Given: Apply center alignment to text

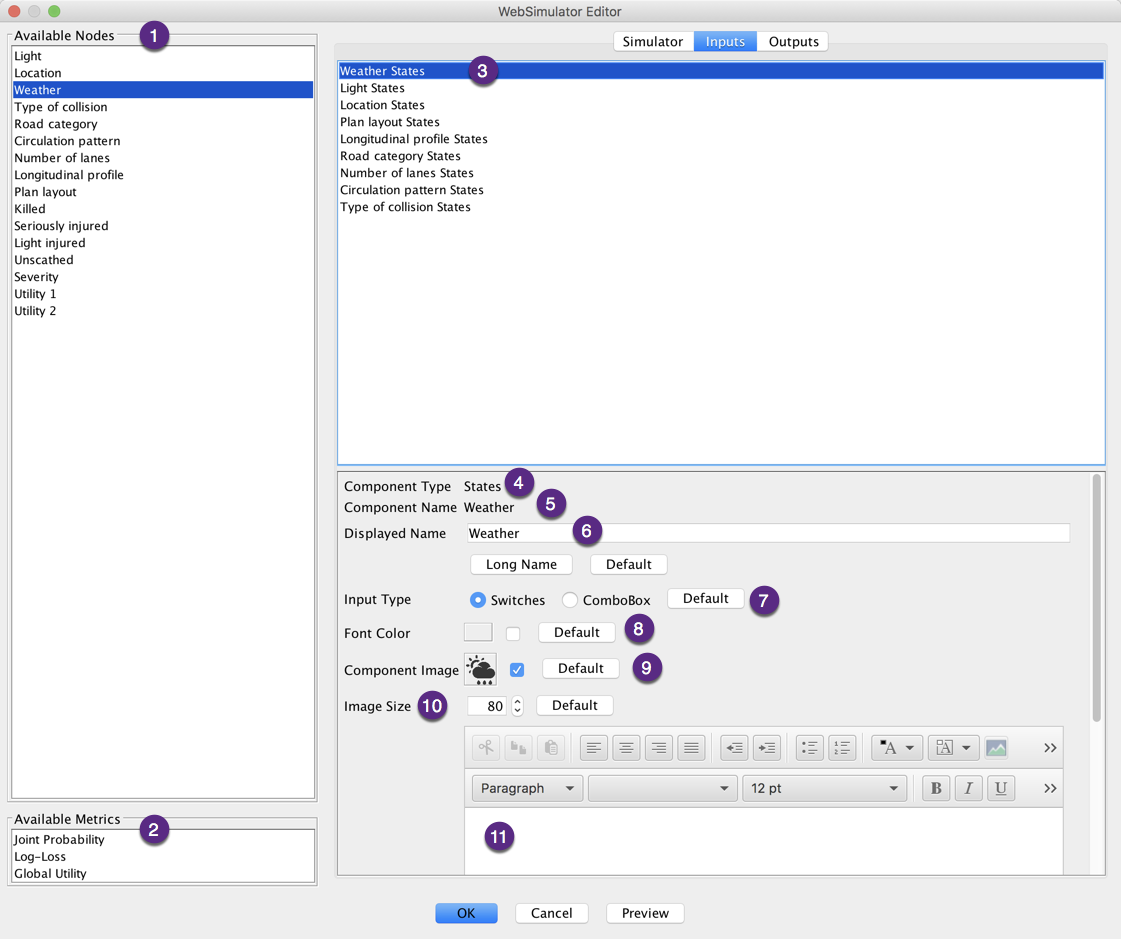Looking at the screenshot, I should [626, 748].
